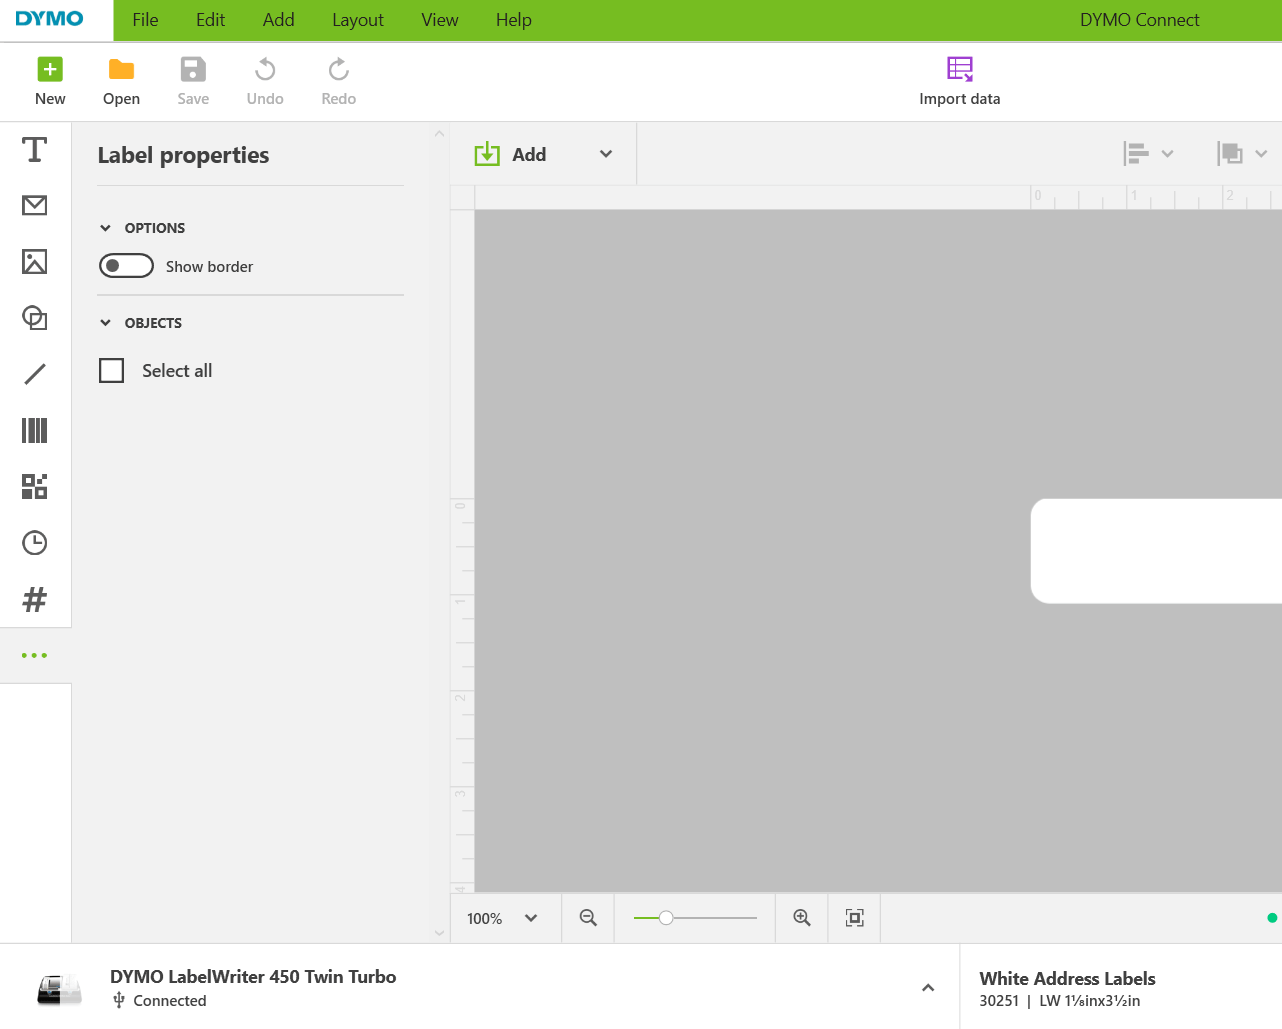Open the Help menu
This screenshot has height=1029, width=1282.
click(x=513, y=20)
